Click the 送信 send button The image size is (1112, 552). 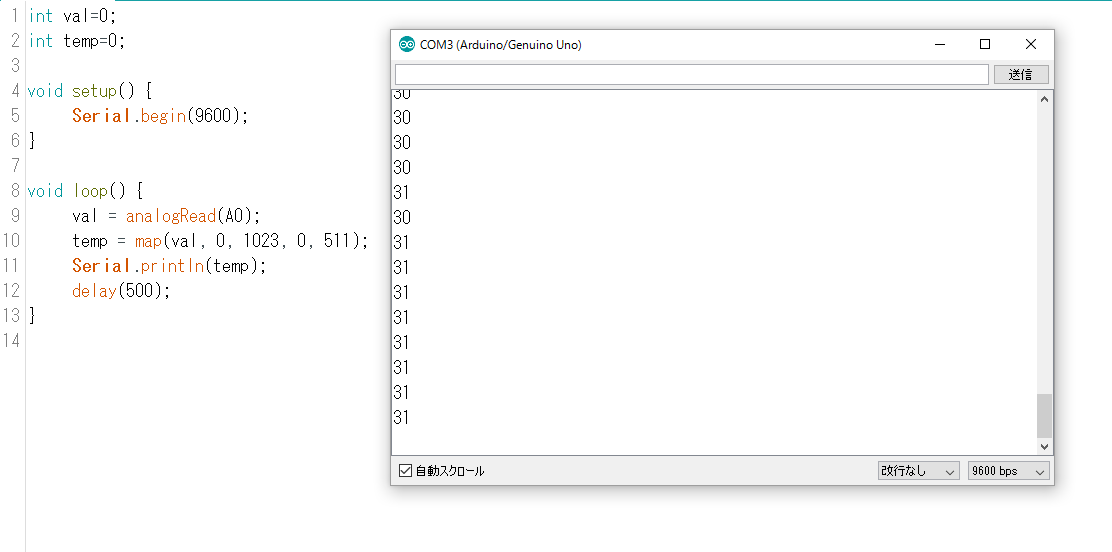(1021, 74)
